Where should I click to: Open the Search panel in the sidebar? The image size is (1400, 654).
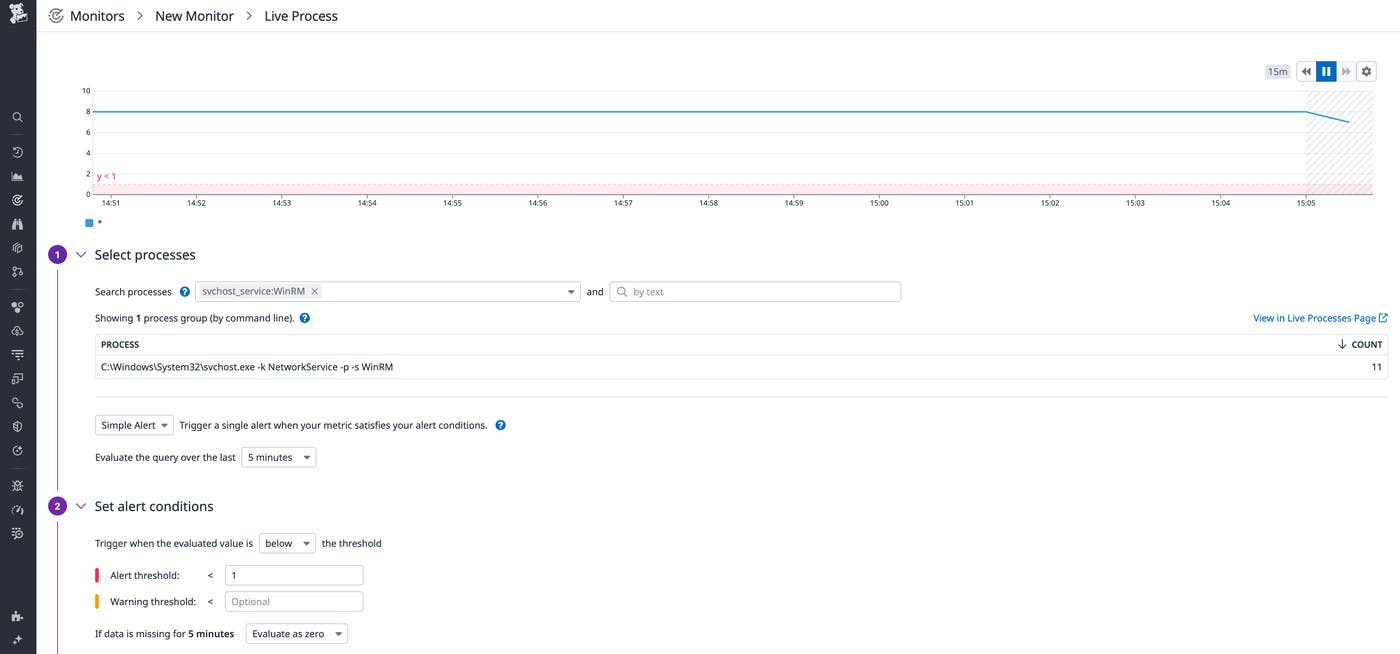pos(16,117)
